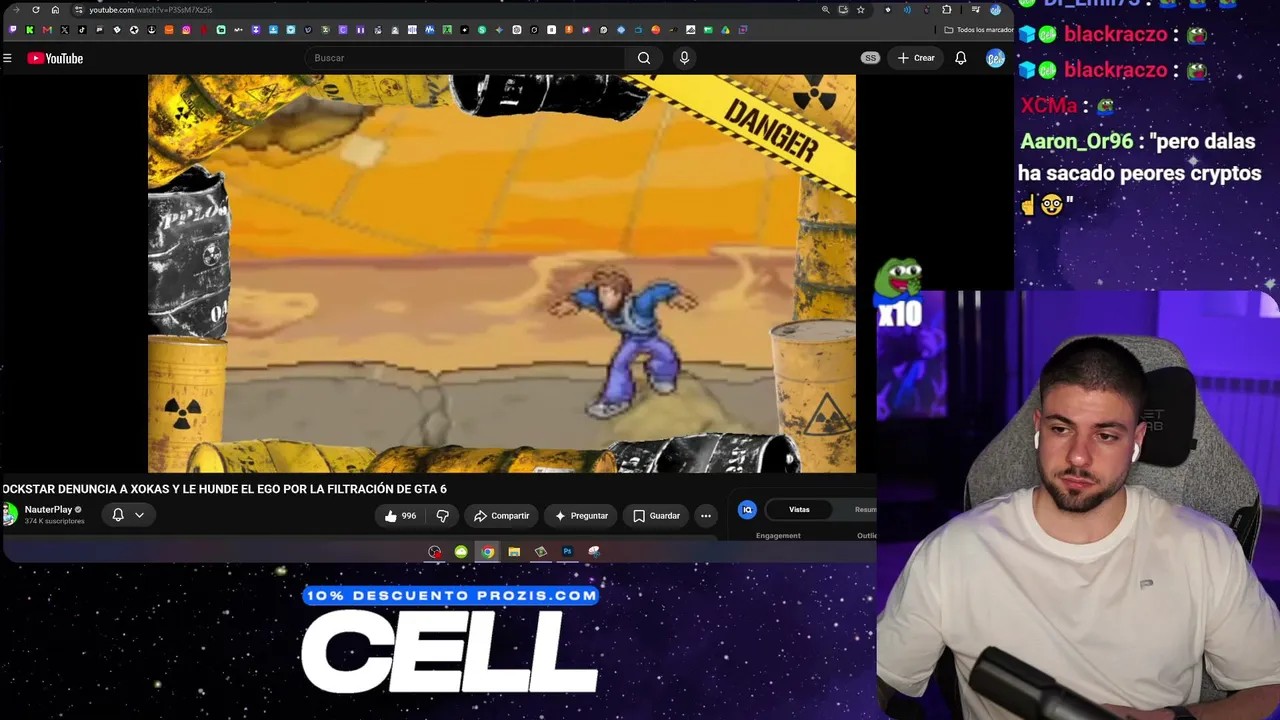Open the TikTok bookmark in the bookmarks bar
The image size is (1280, 720).
click(82, 30)
